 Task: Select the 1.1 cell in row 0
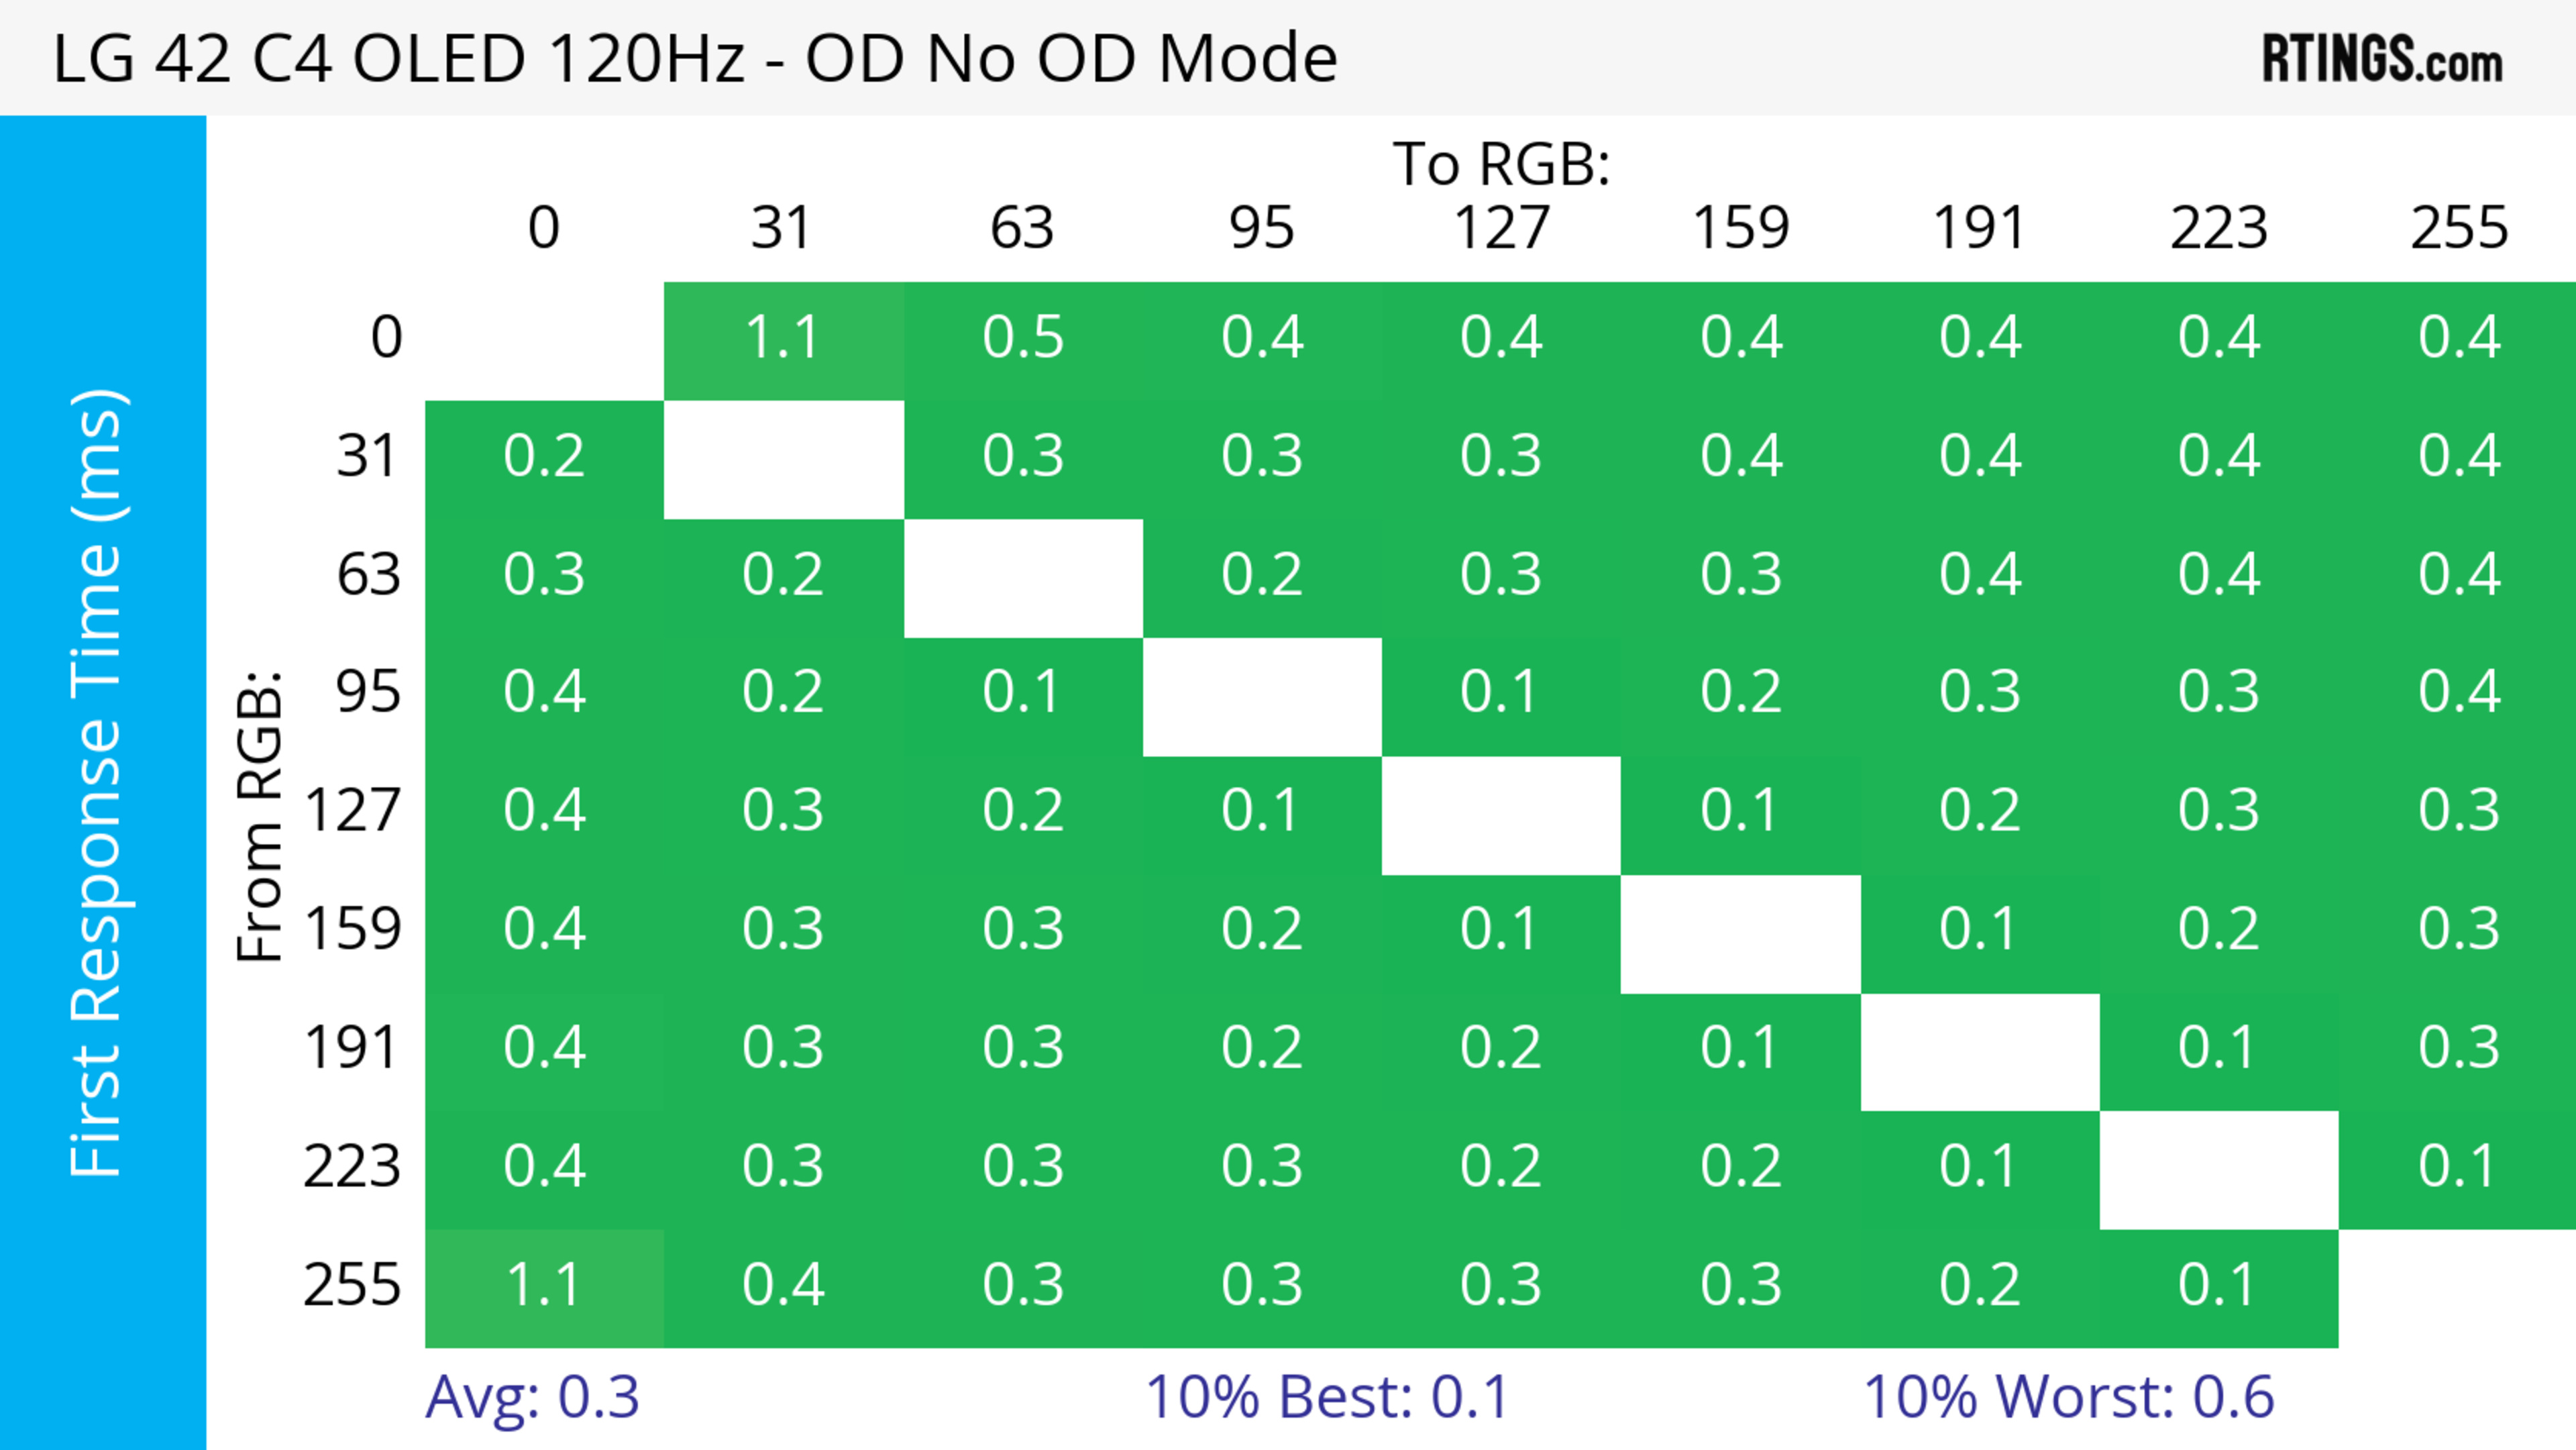coord(783,338)
